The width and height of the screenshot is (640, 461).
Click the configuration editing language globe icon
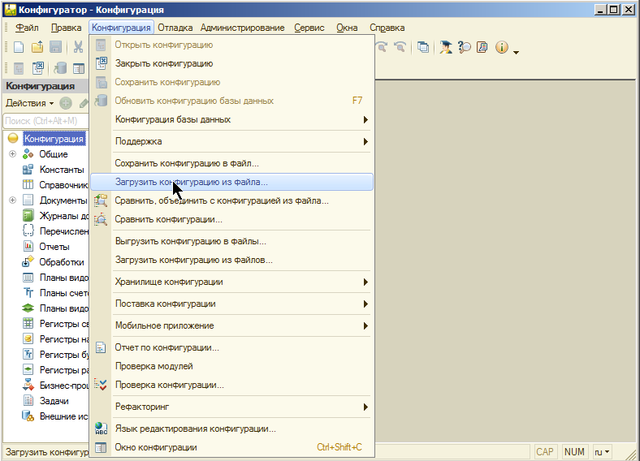(100, 428)
